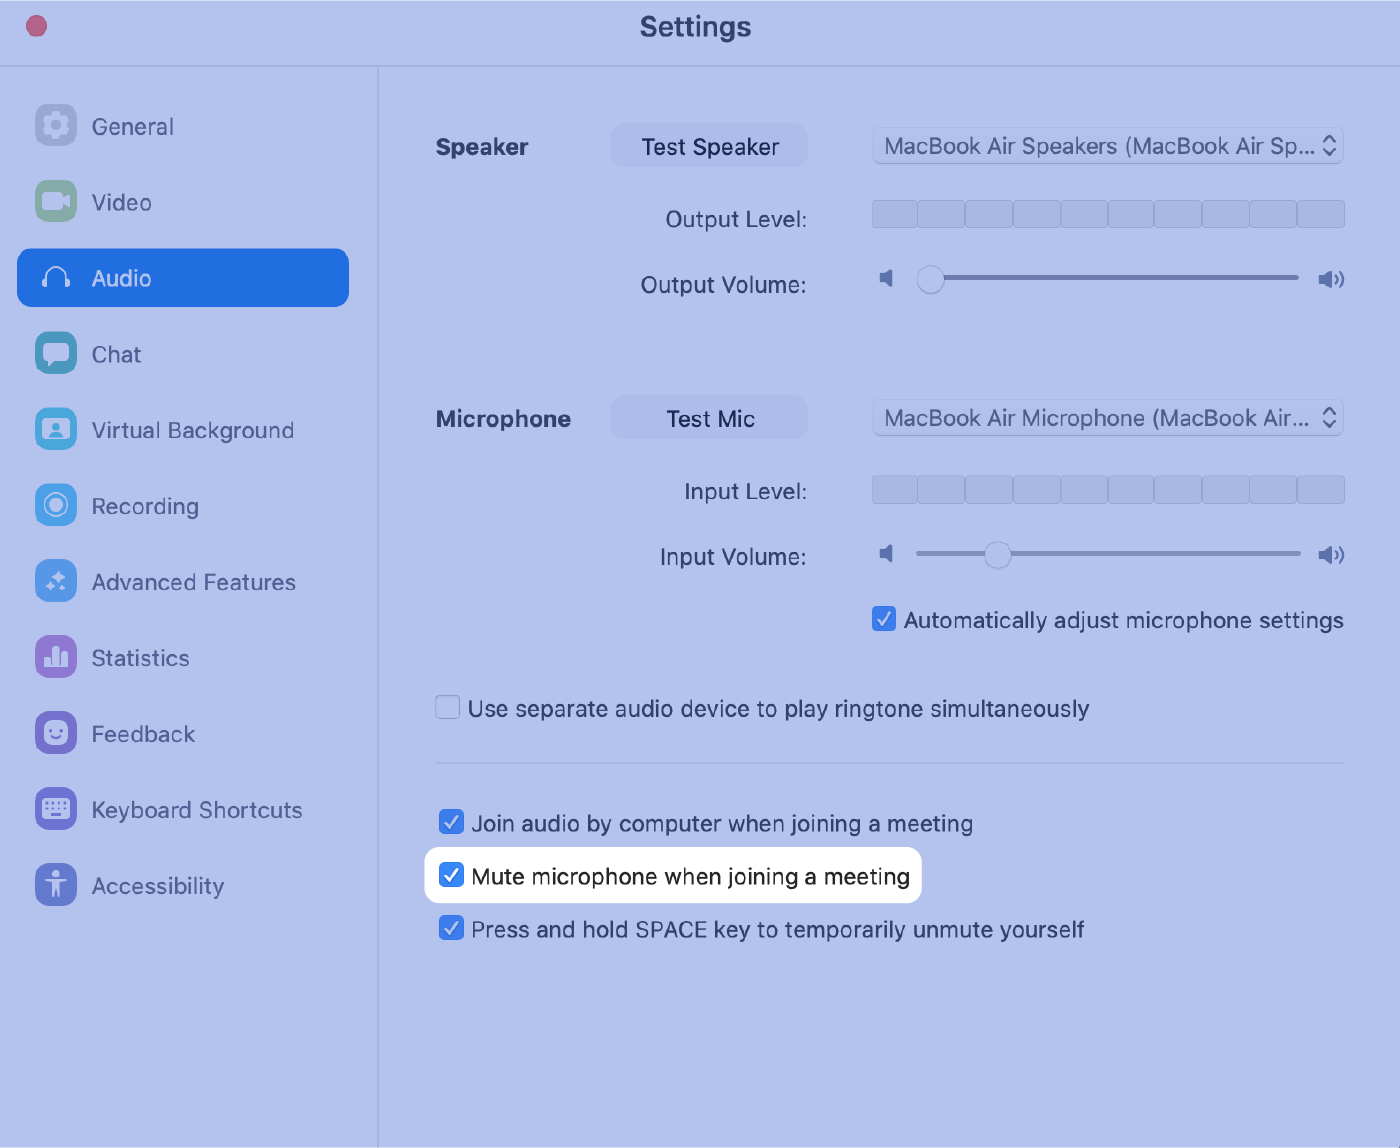1400x1148 pixels.
Task: Open the Chat bubble icon
Action: (x=56, y=353)
